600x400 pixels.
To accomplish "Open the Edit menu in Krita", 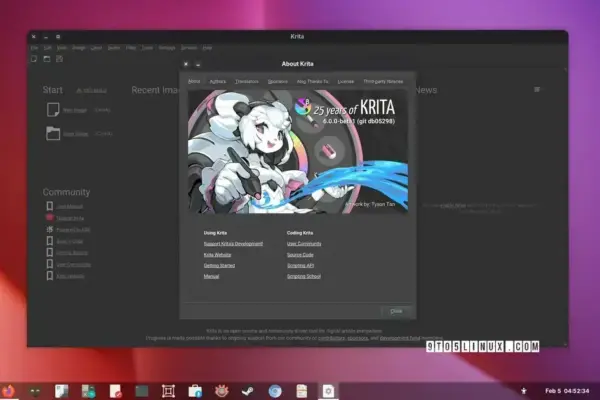I will point(47,48).
